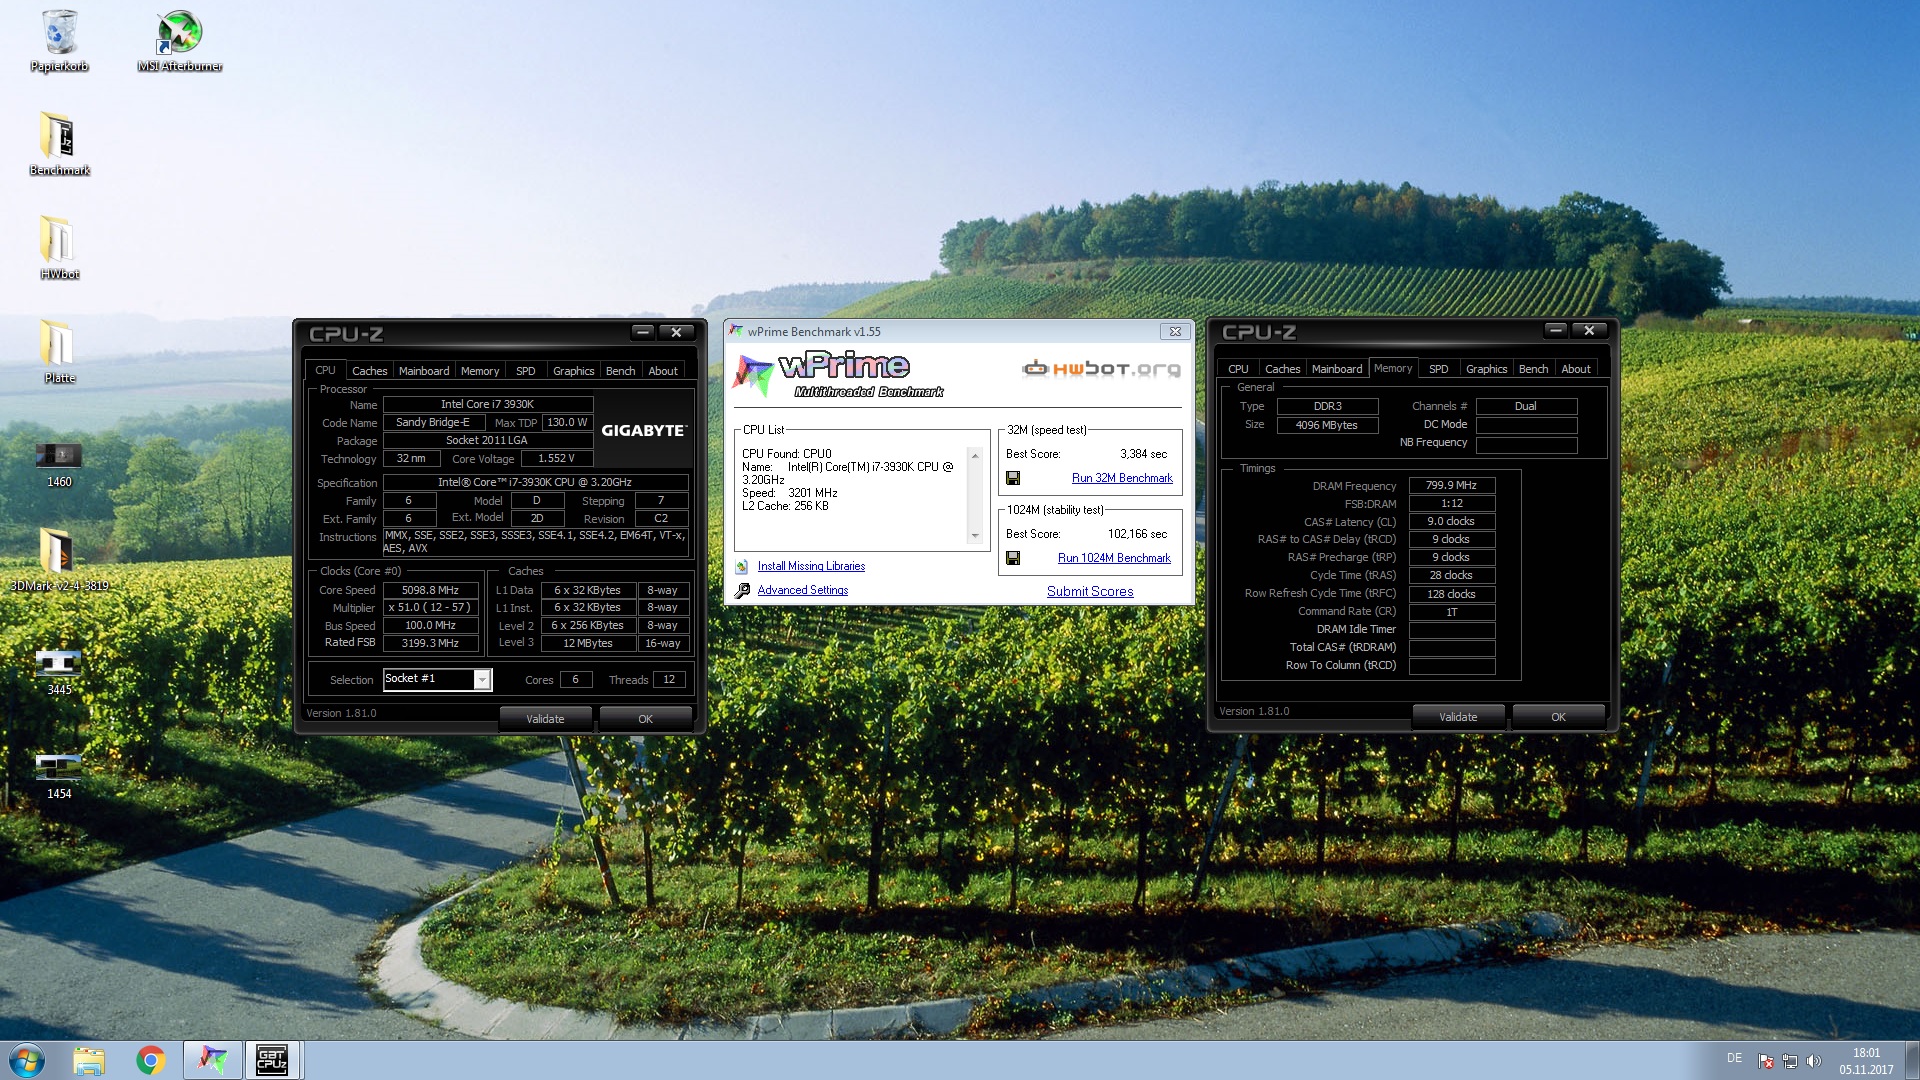
Task: Click the HWBOT.org logo in wPrime
Action: click(x=1101, y=369)
